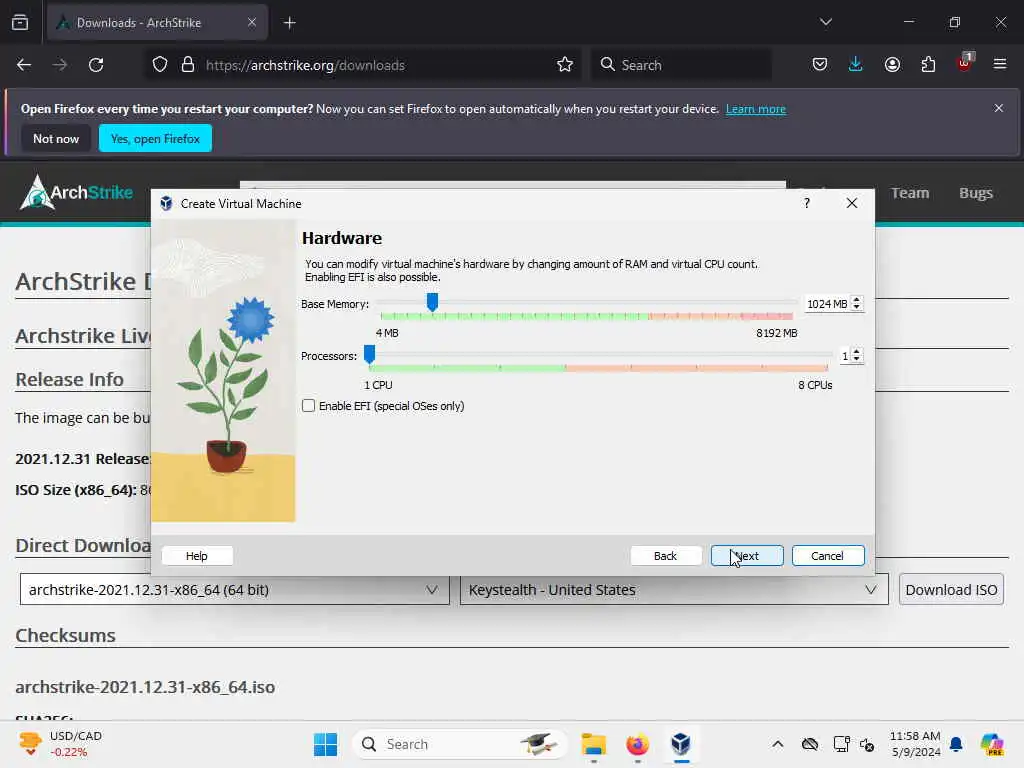1024x768 pixels.
Task: Increase processor count with up arrow
Action: [x=857, y=352]
